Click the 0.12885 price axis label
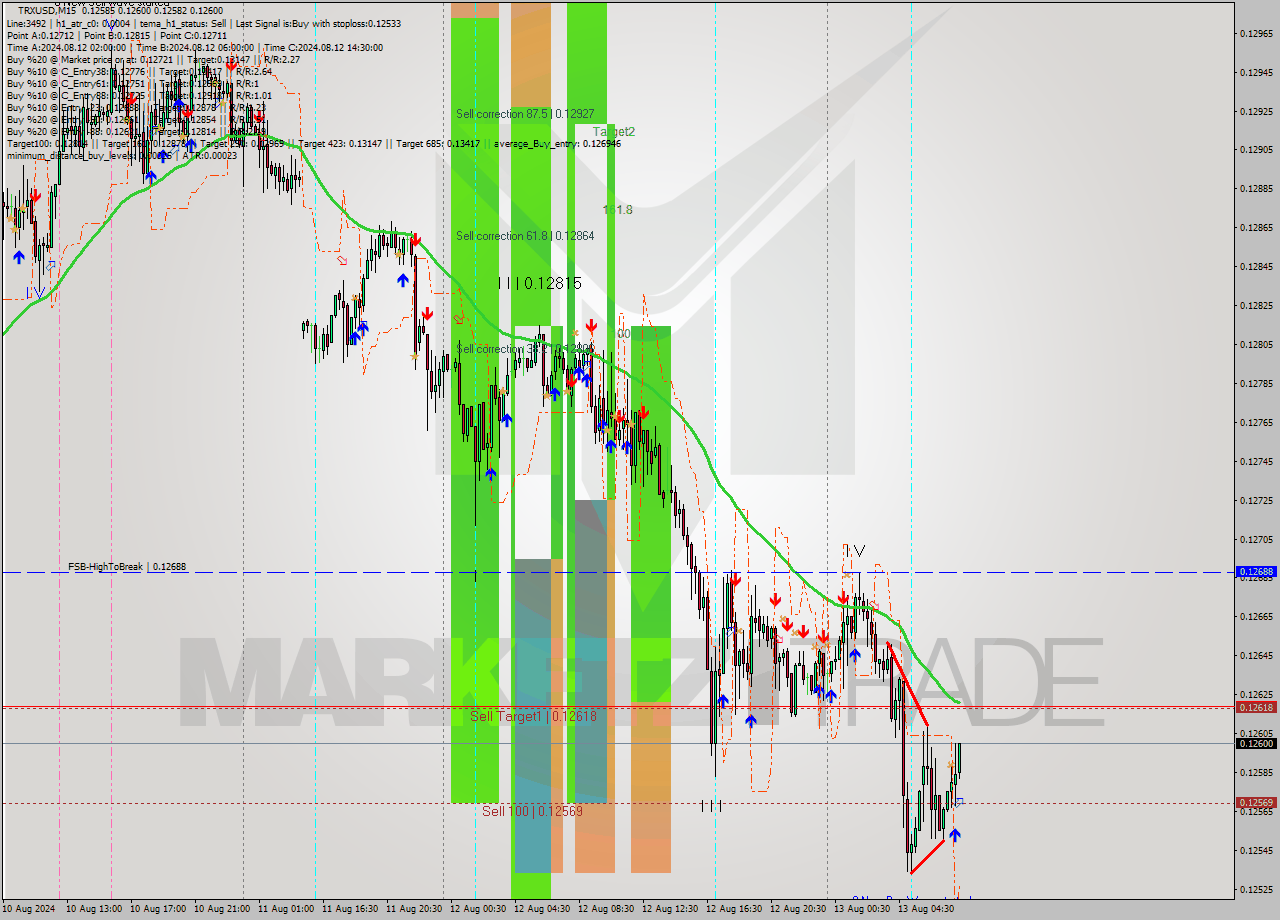Viewport: 1280px width, 920px height. pos(1256,189)
